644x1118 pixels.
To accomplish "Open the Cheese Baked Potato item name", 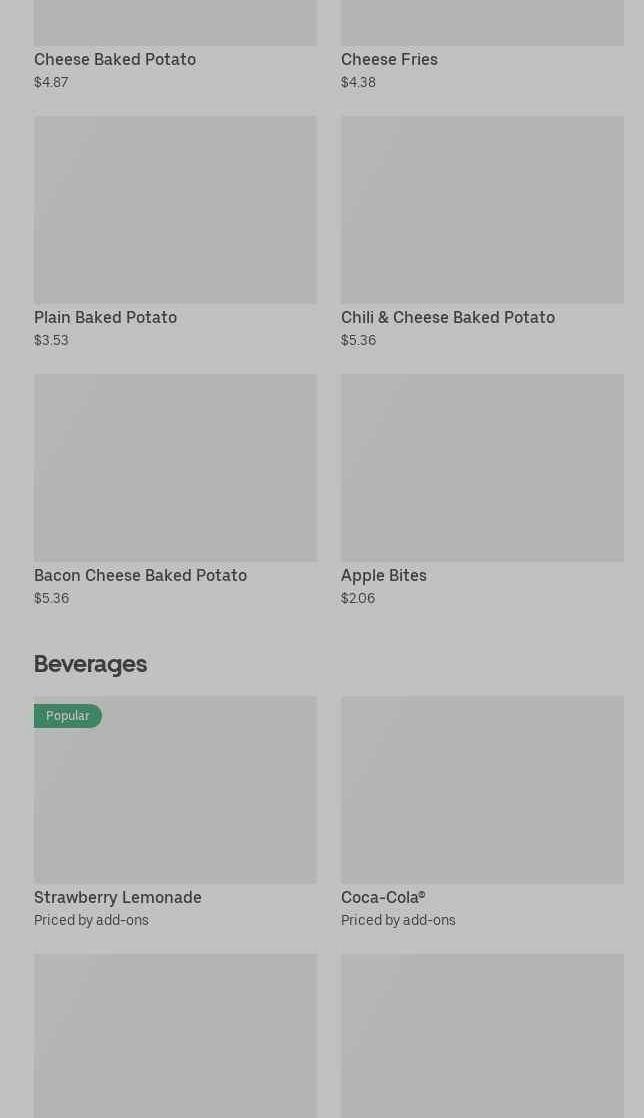I will 115,59.
